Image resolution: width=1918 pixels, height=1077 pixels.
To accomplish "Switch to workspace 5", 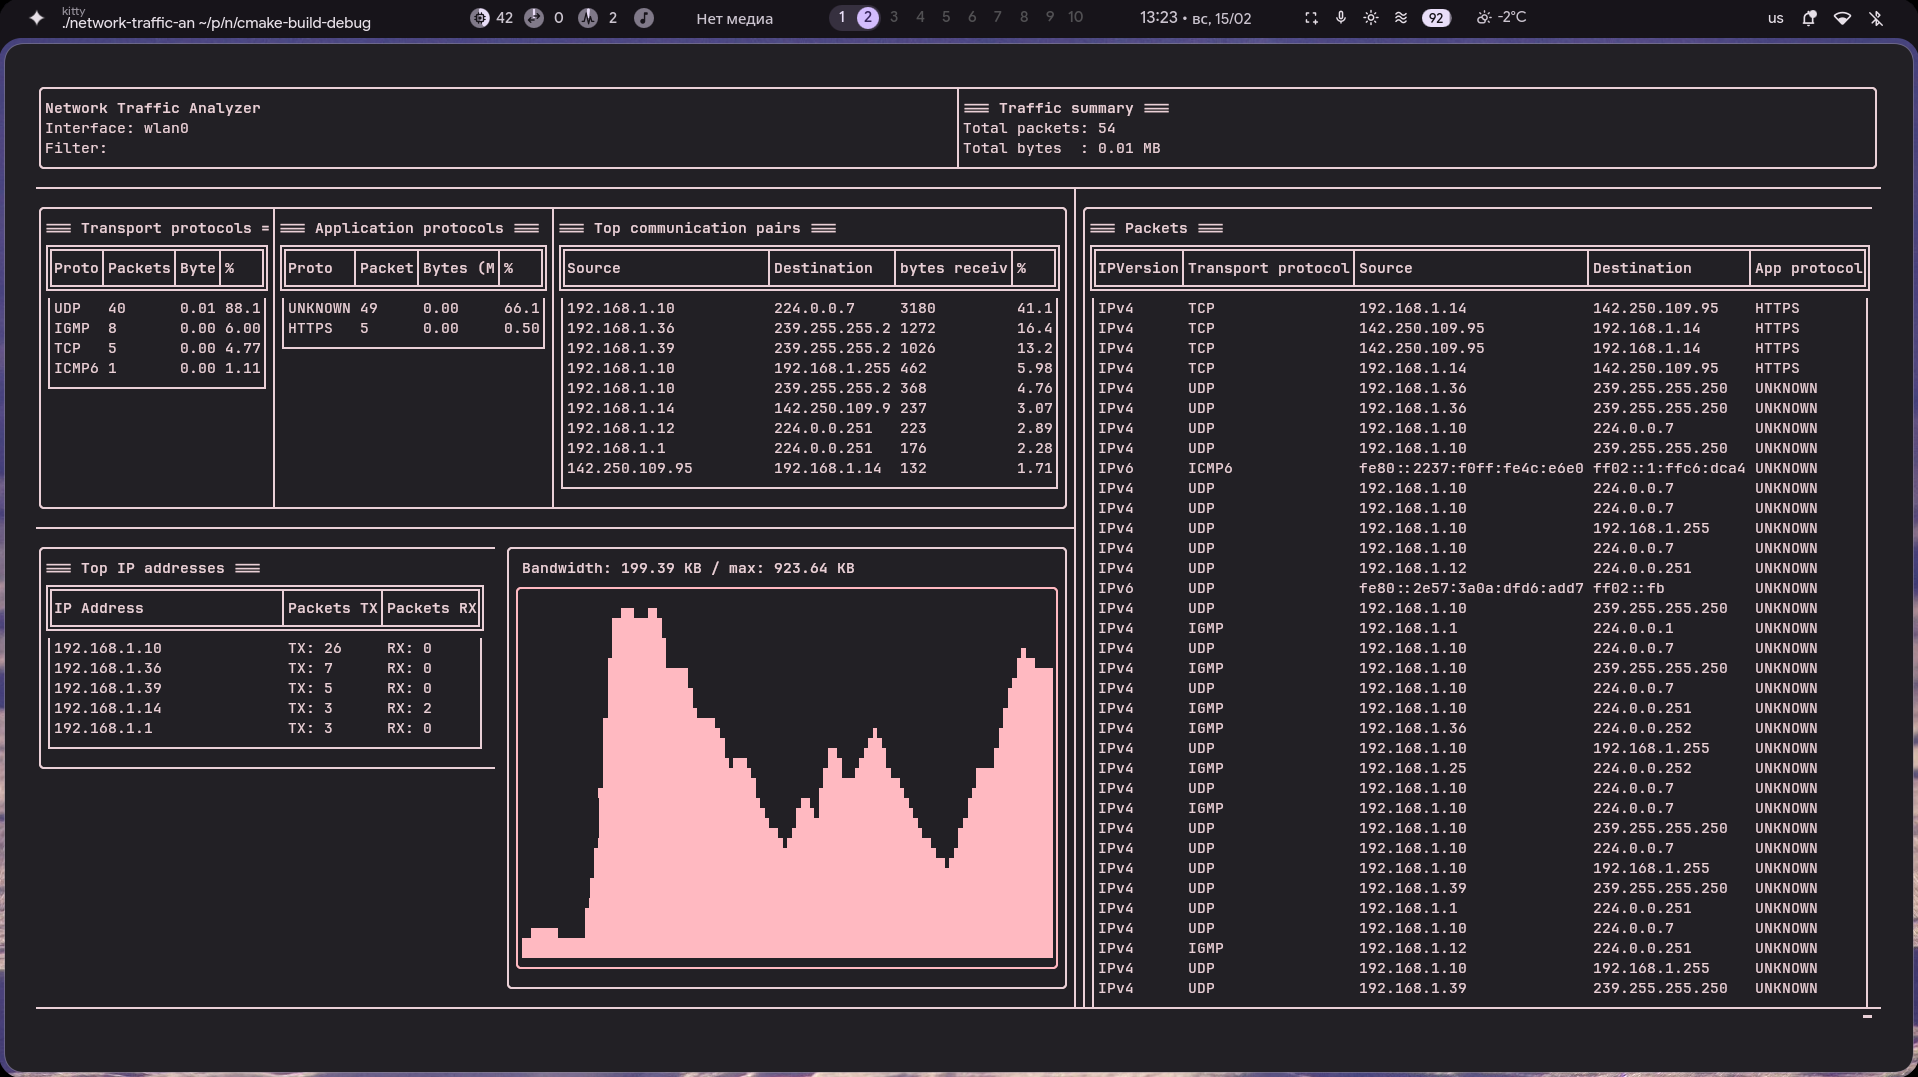I will click(946, 17).
